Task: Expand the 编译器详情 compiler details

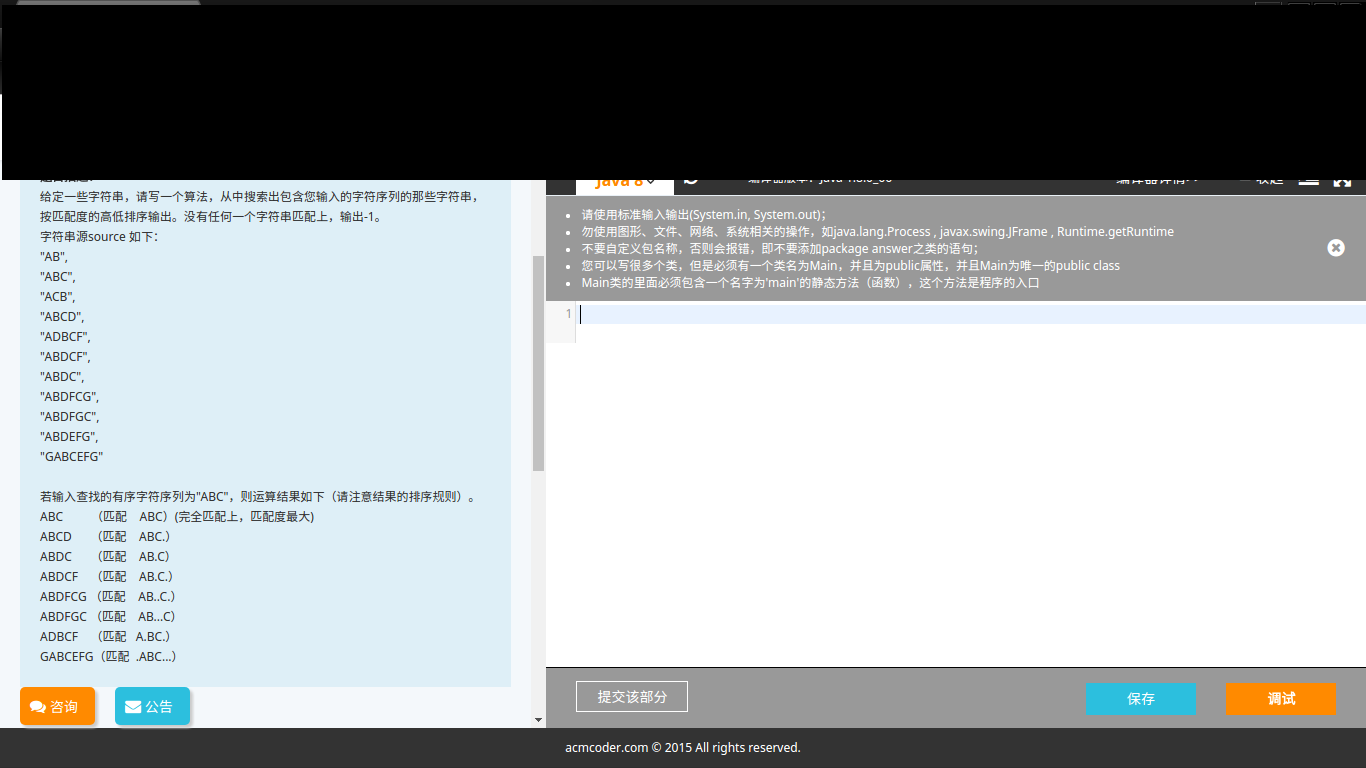Action: coord(1156,182)
